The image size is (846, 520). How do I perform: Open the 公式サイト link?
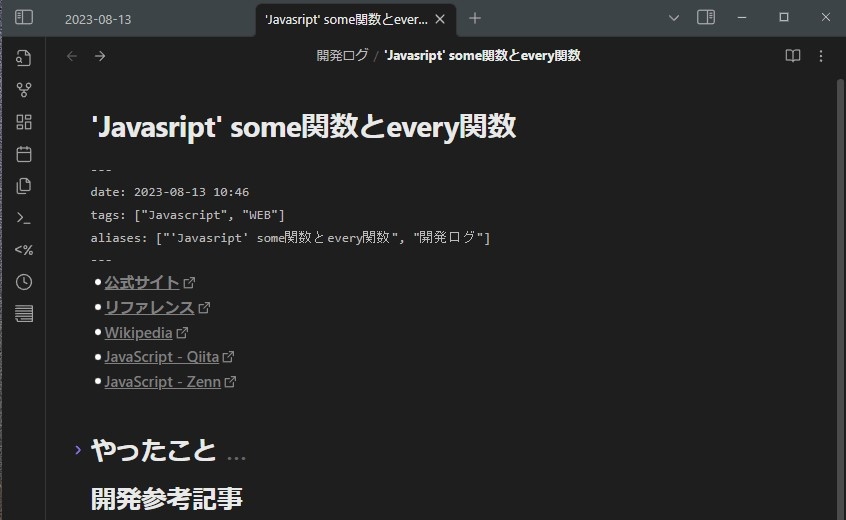pos(142,282)
